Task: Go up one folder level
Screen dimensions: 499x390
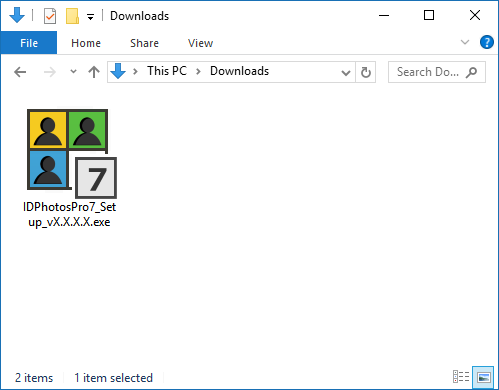Action: coord(94,72)
